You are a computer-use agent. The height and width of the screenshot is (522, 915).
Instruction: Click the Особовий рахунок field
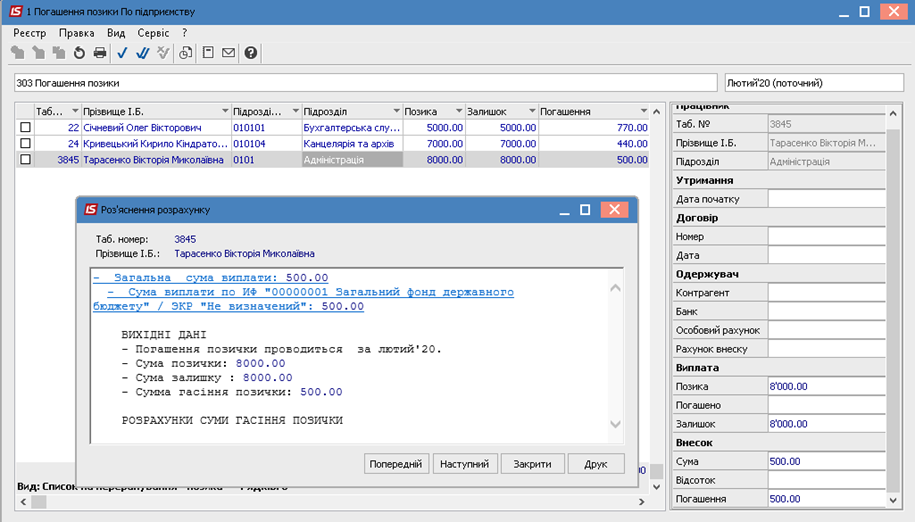click(x=827, y=330)
